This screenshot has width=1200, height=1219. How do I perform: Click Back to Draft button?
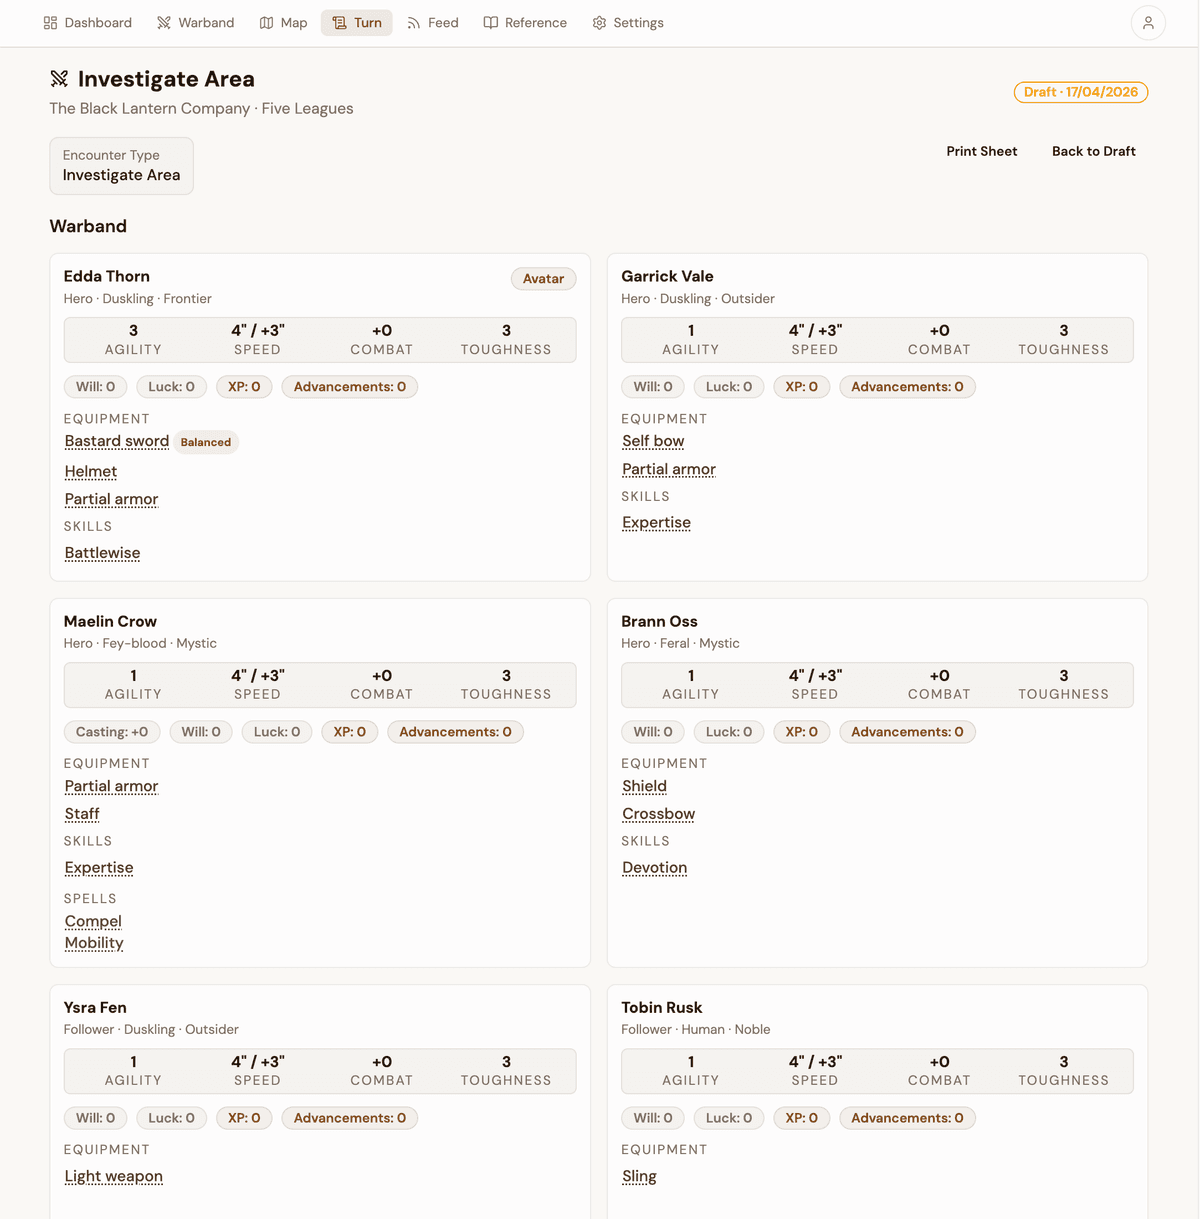(x=1094, y=151)
